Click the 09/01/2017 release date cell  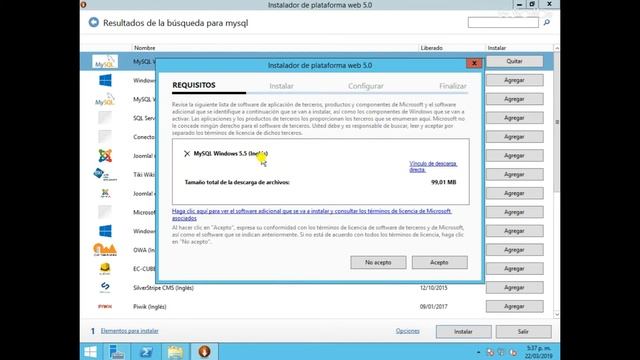point(433,307)
